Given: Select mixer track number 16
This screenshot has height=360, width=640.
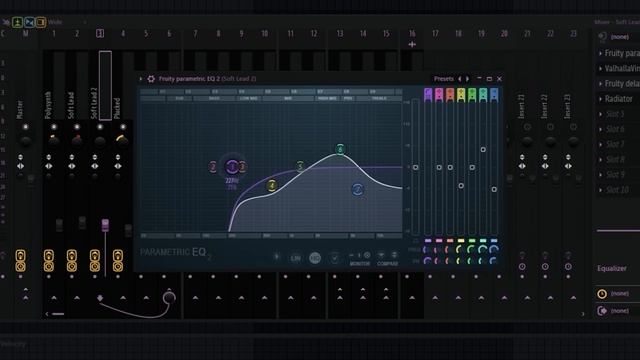Looking at the screenshot, I should [x=412, y=33].
